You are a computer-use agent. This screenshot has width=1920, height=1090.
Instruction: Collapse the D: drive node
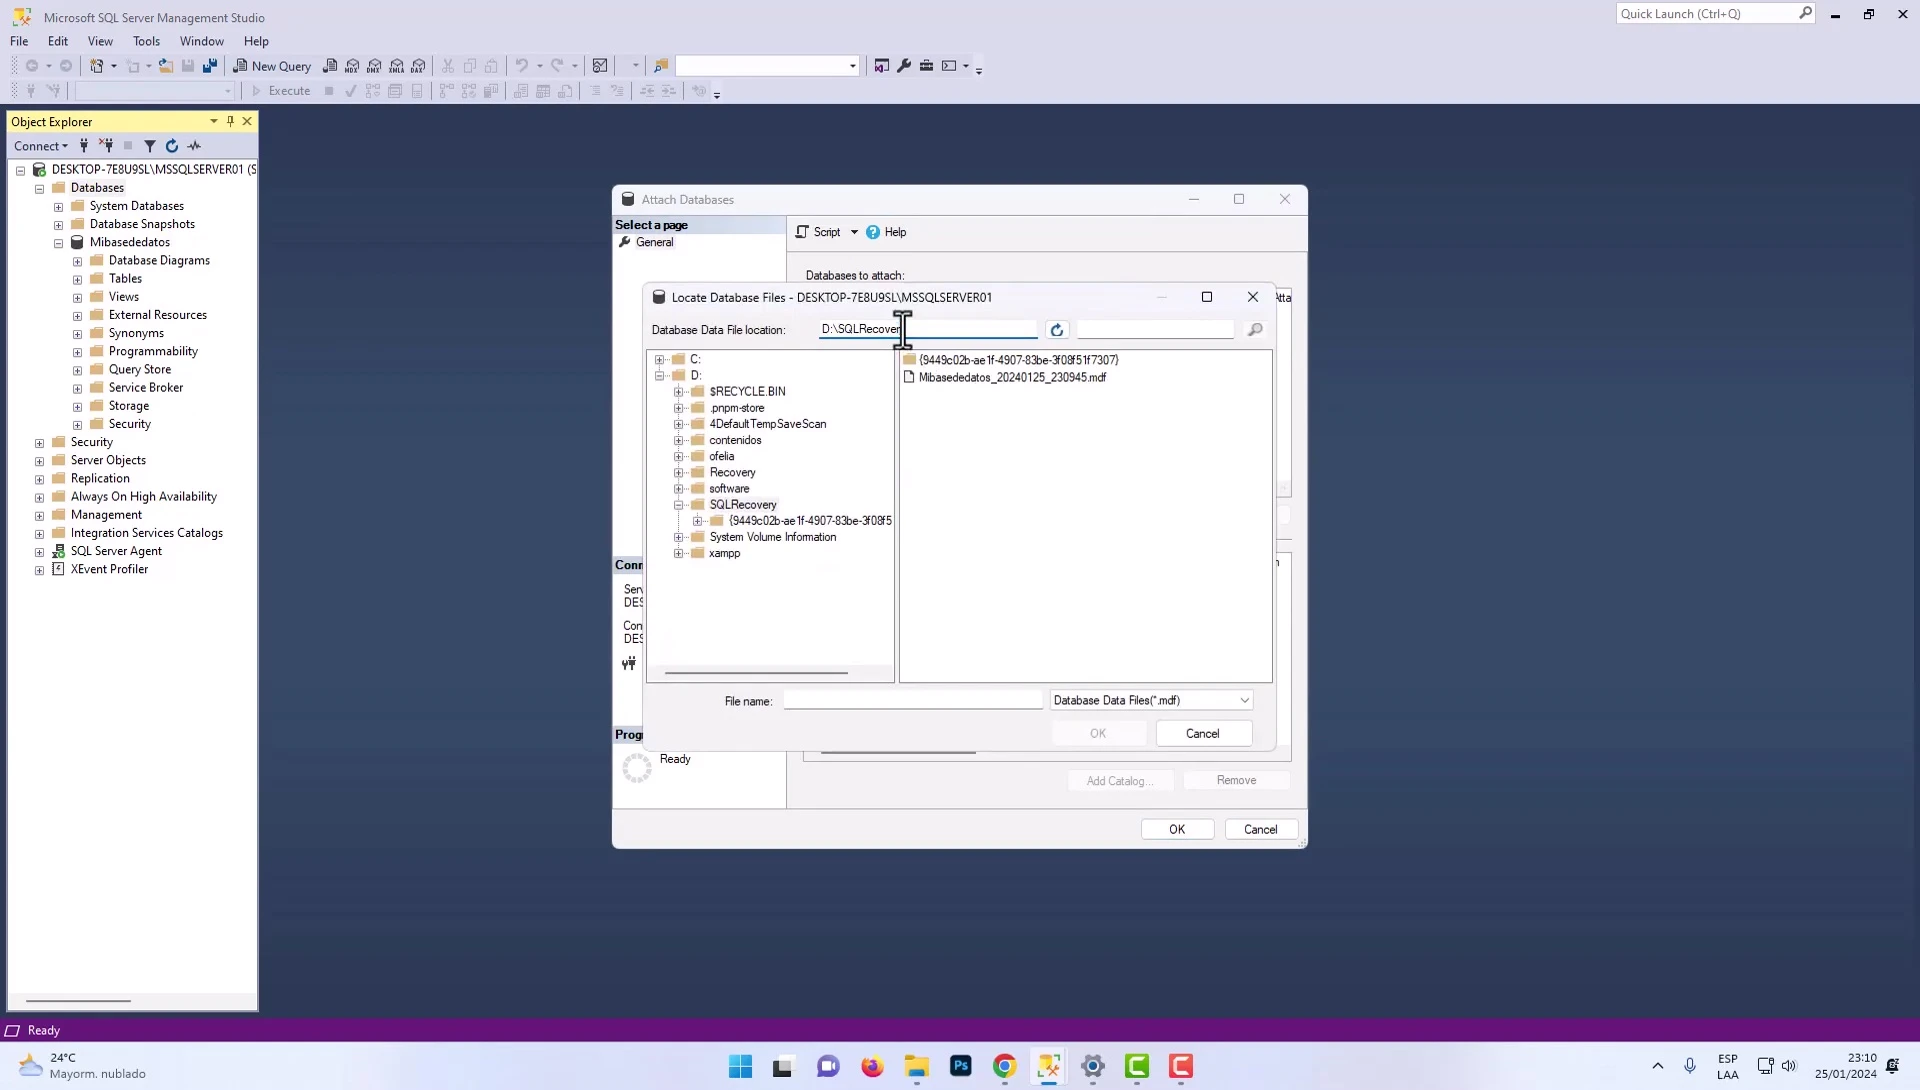659,376
